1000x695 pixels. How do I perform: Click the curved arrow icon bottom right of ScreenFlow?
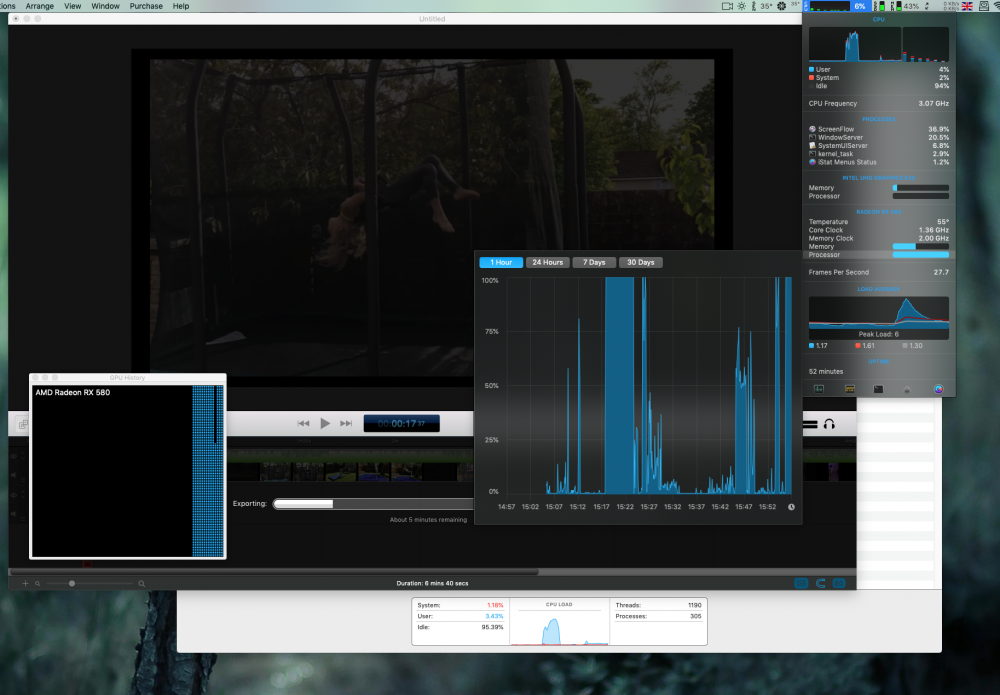point(821,583)
